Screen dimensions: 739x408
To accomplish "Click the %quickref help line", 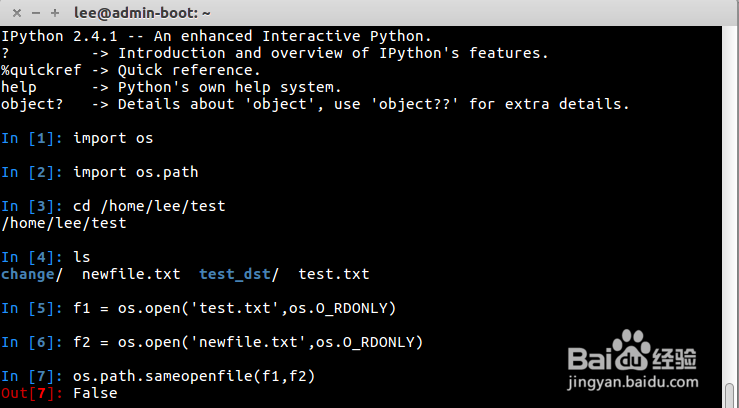I will pos(130,71).
